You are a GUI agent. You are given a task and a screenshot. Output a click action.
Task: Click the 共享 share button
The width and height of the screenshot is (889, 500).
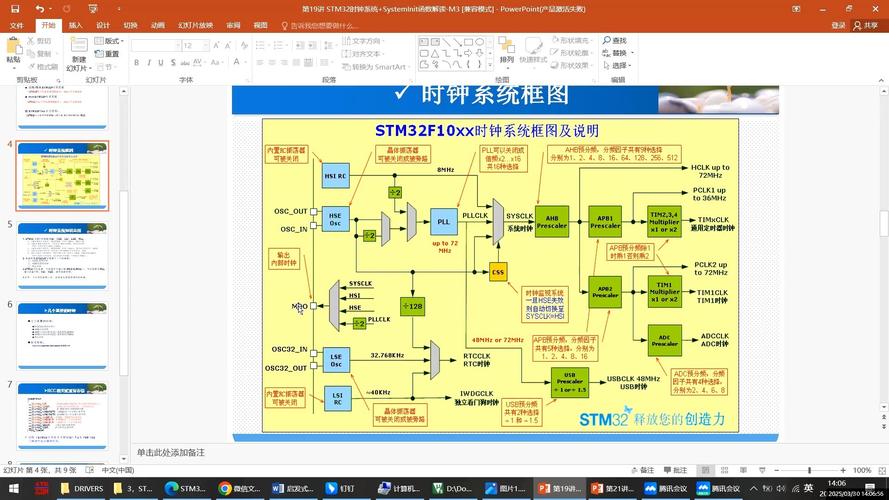point(866,26)
